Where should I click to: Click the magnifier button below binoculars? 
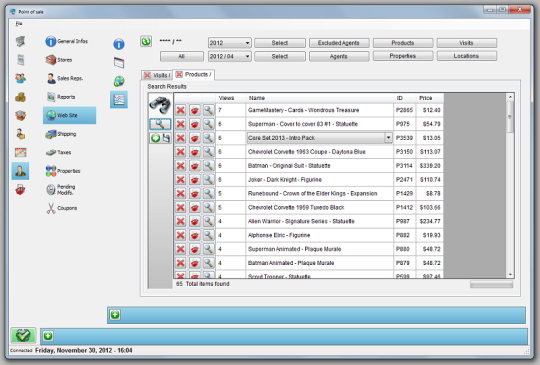click(160, 124)
